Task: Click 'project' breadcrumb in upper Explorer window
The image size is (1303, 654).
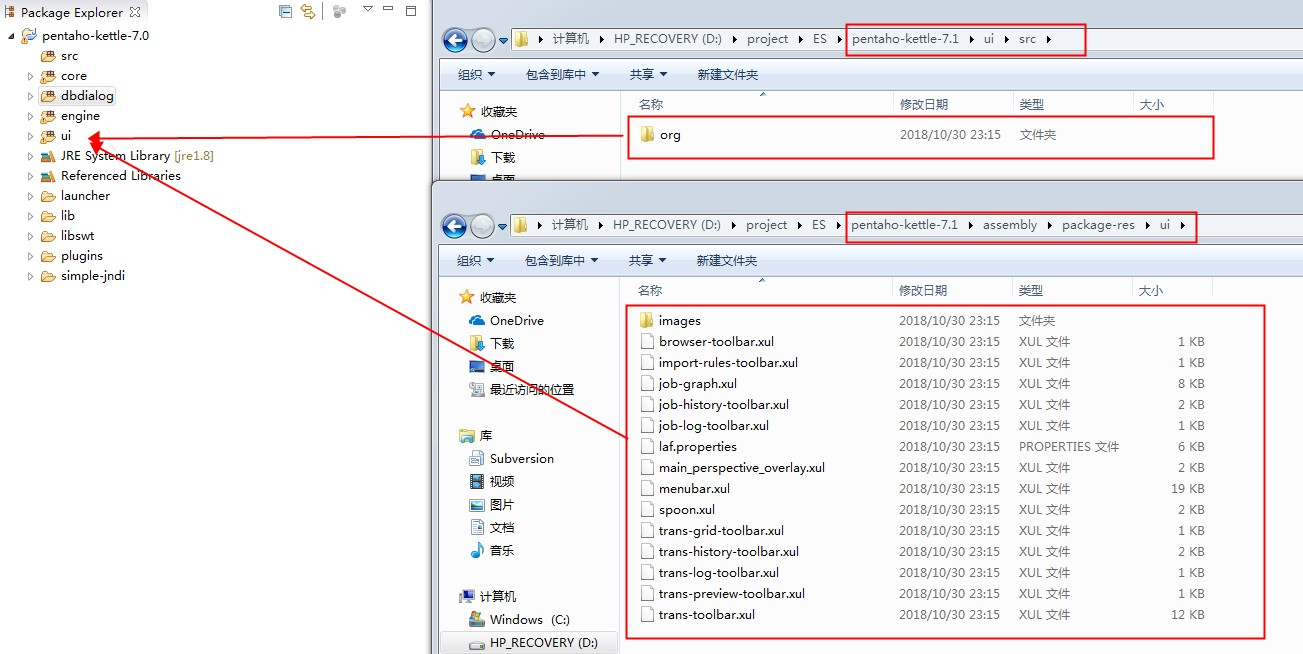Action: click(767, 39)
